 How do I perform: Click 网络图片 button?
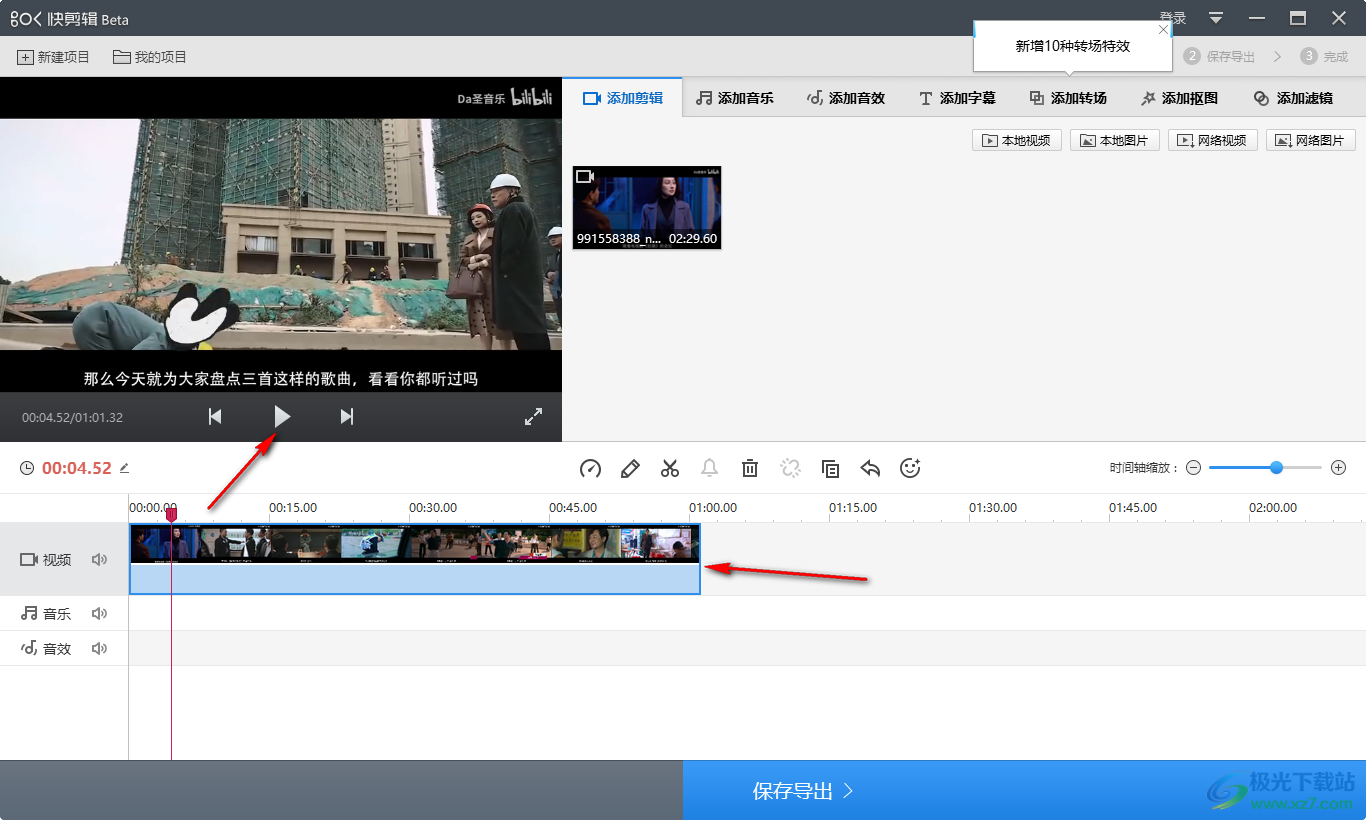point(1311,141)
